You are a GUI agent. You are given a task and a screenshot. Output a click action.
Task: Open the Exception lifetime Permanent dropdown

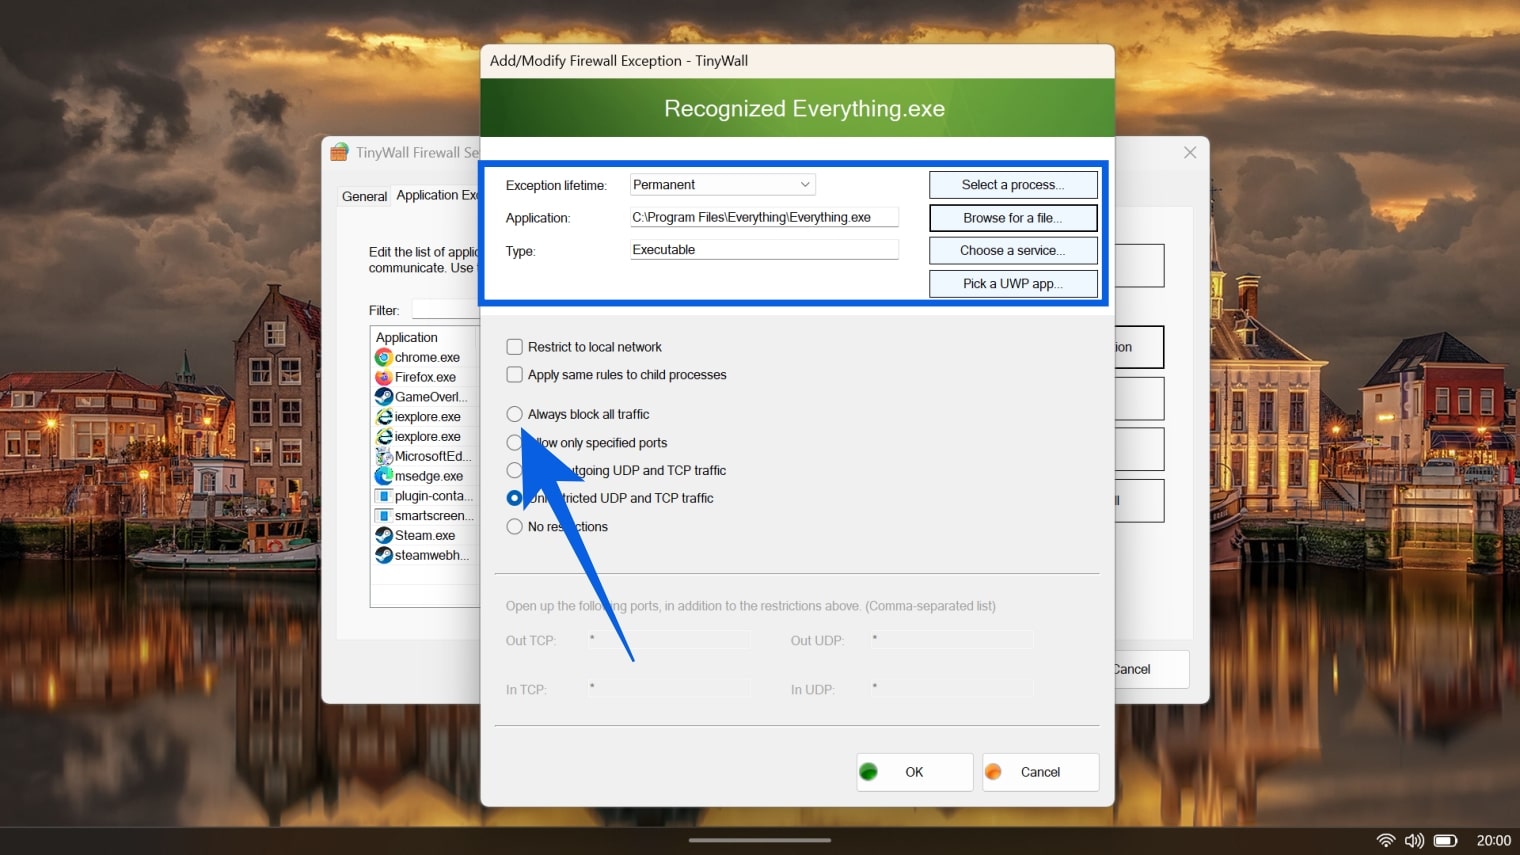coord(722,185)
